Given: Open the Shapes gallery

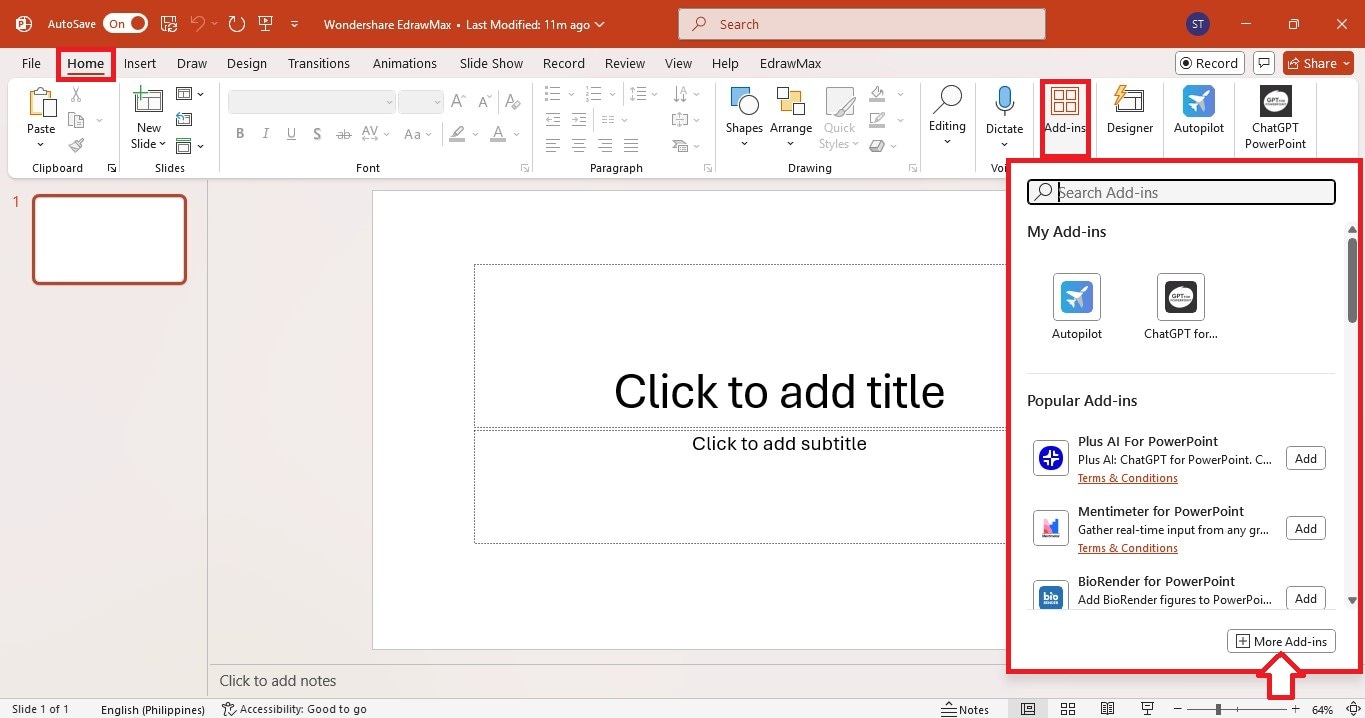Looking at the screenshot, I should tap(744, 118).
